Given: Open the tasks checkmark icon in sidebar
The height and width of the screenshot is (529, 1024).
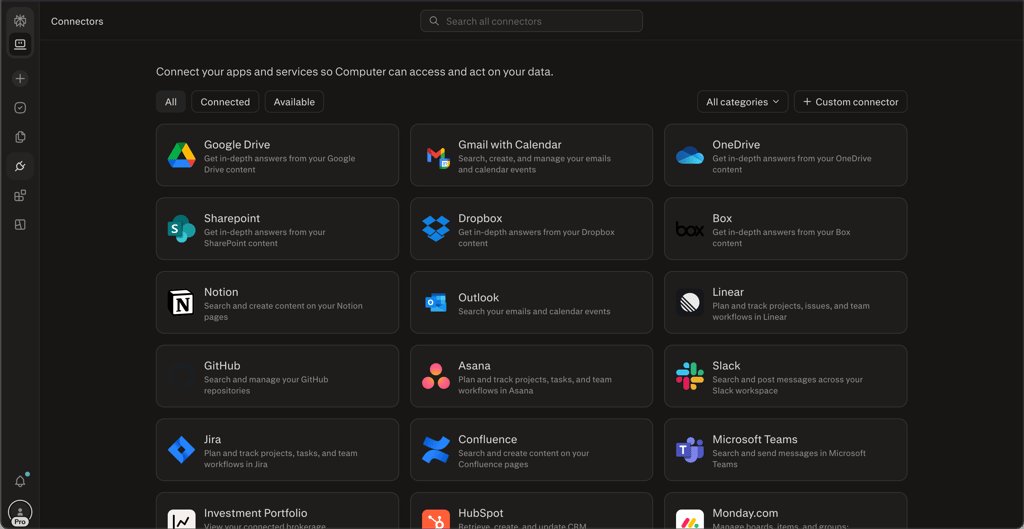Looking at the screenshot, I should tap(20, 108).
